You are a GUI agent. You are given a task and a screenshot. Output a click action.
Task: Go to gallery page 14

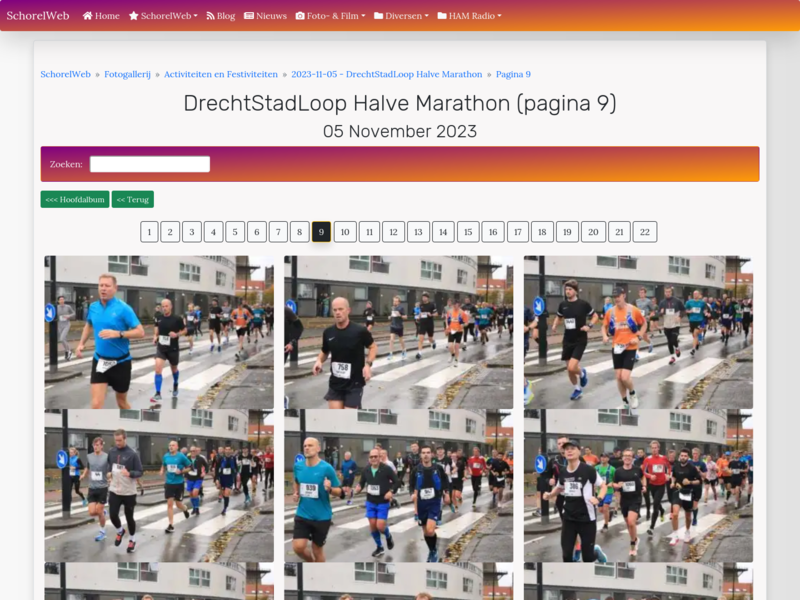click(x=443, y=232)
